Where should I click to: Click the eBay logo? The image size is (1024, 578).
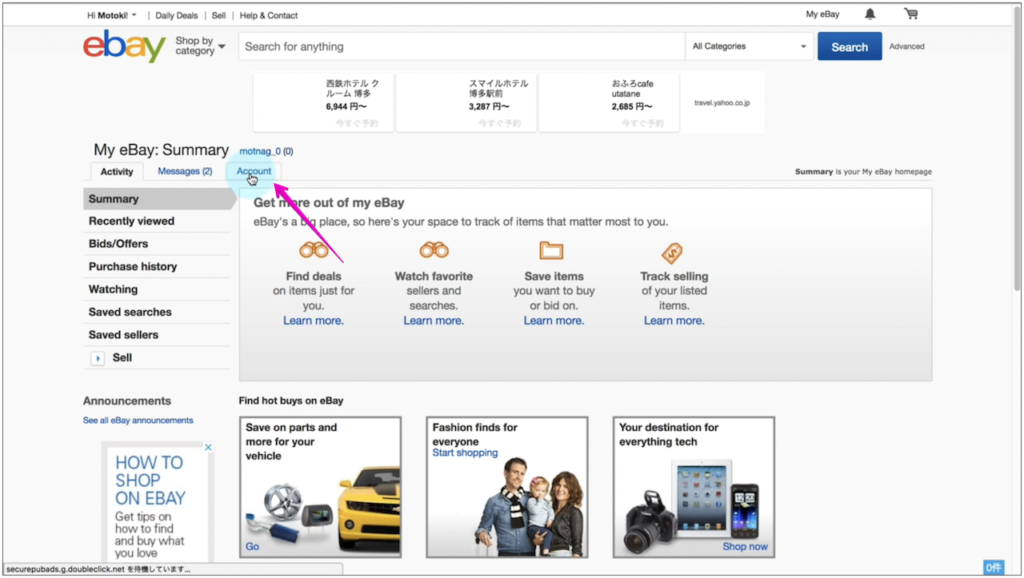[x=124, y=46]
